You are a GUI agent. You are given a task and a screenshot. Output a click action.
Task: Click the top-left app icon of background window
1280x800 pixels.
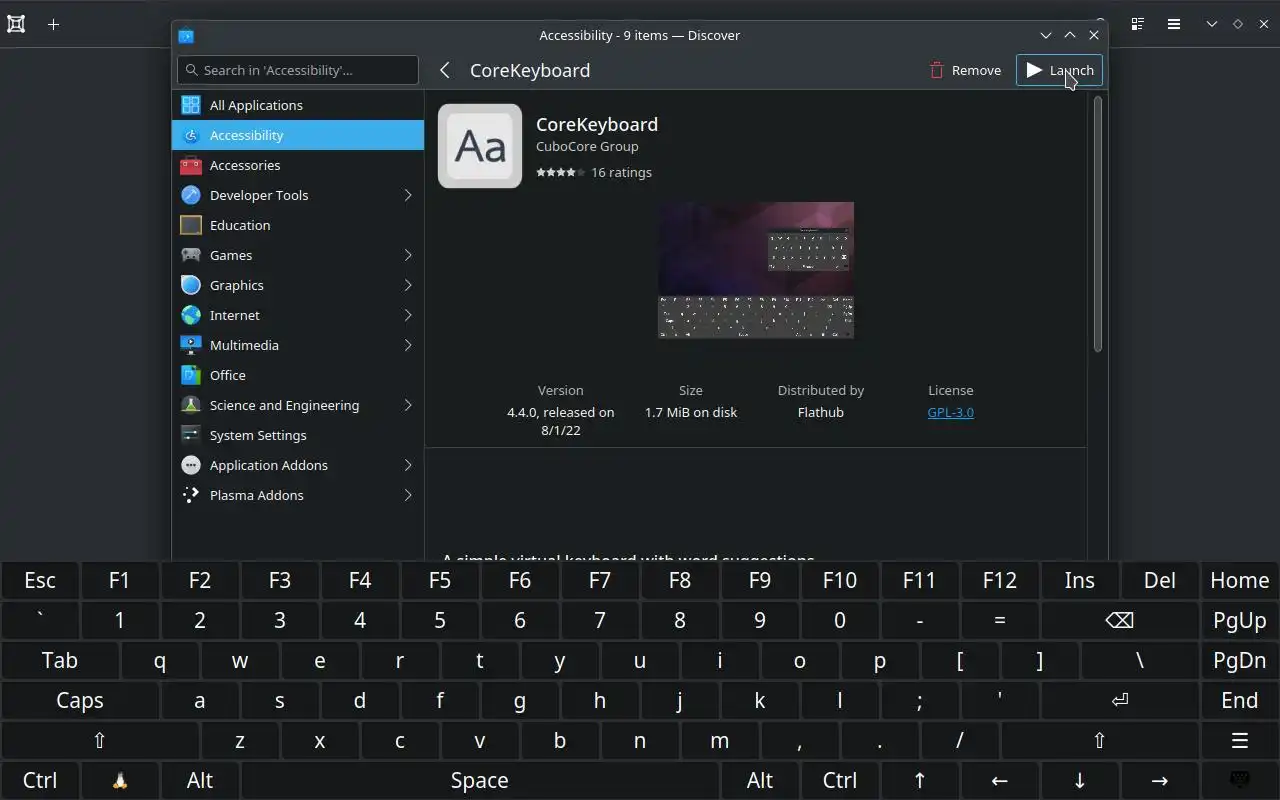[x=16, y=24]
